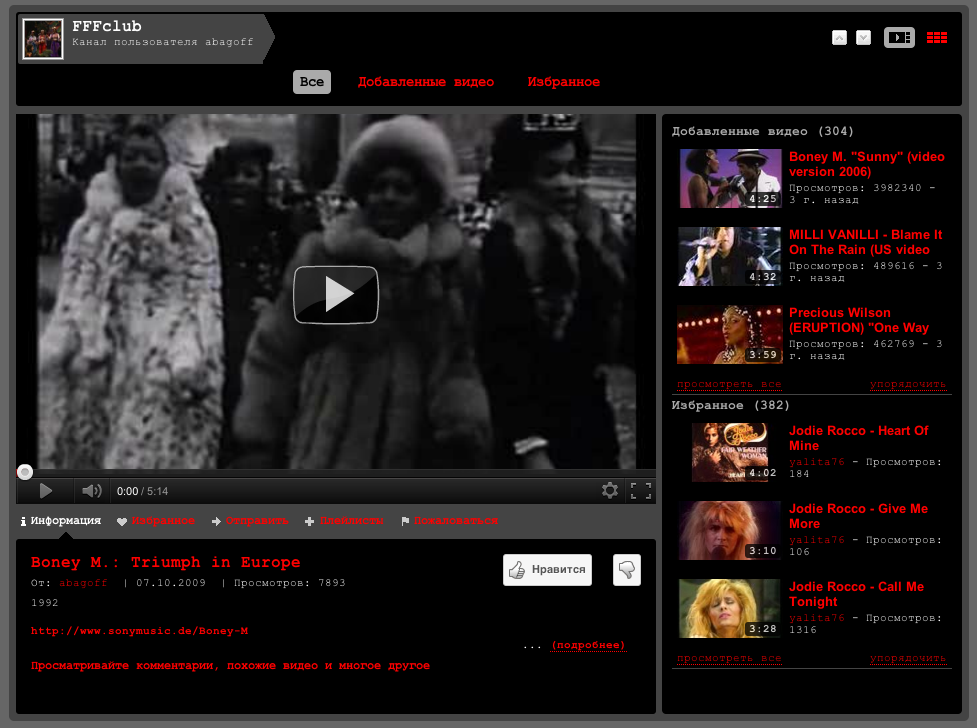Select the Информация tab below the player
977x728 pixels.
point(60,520)
